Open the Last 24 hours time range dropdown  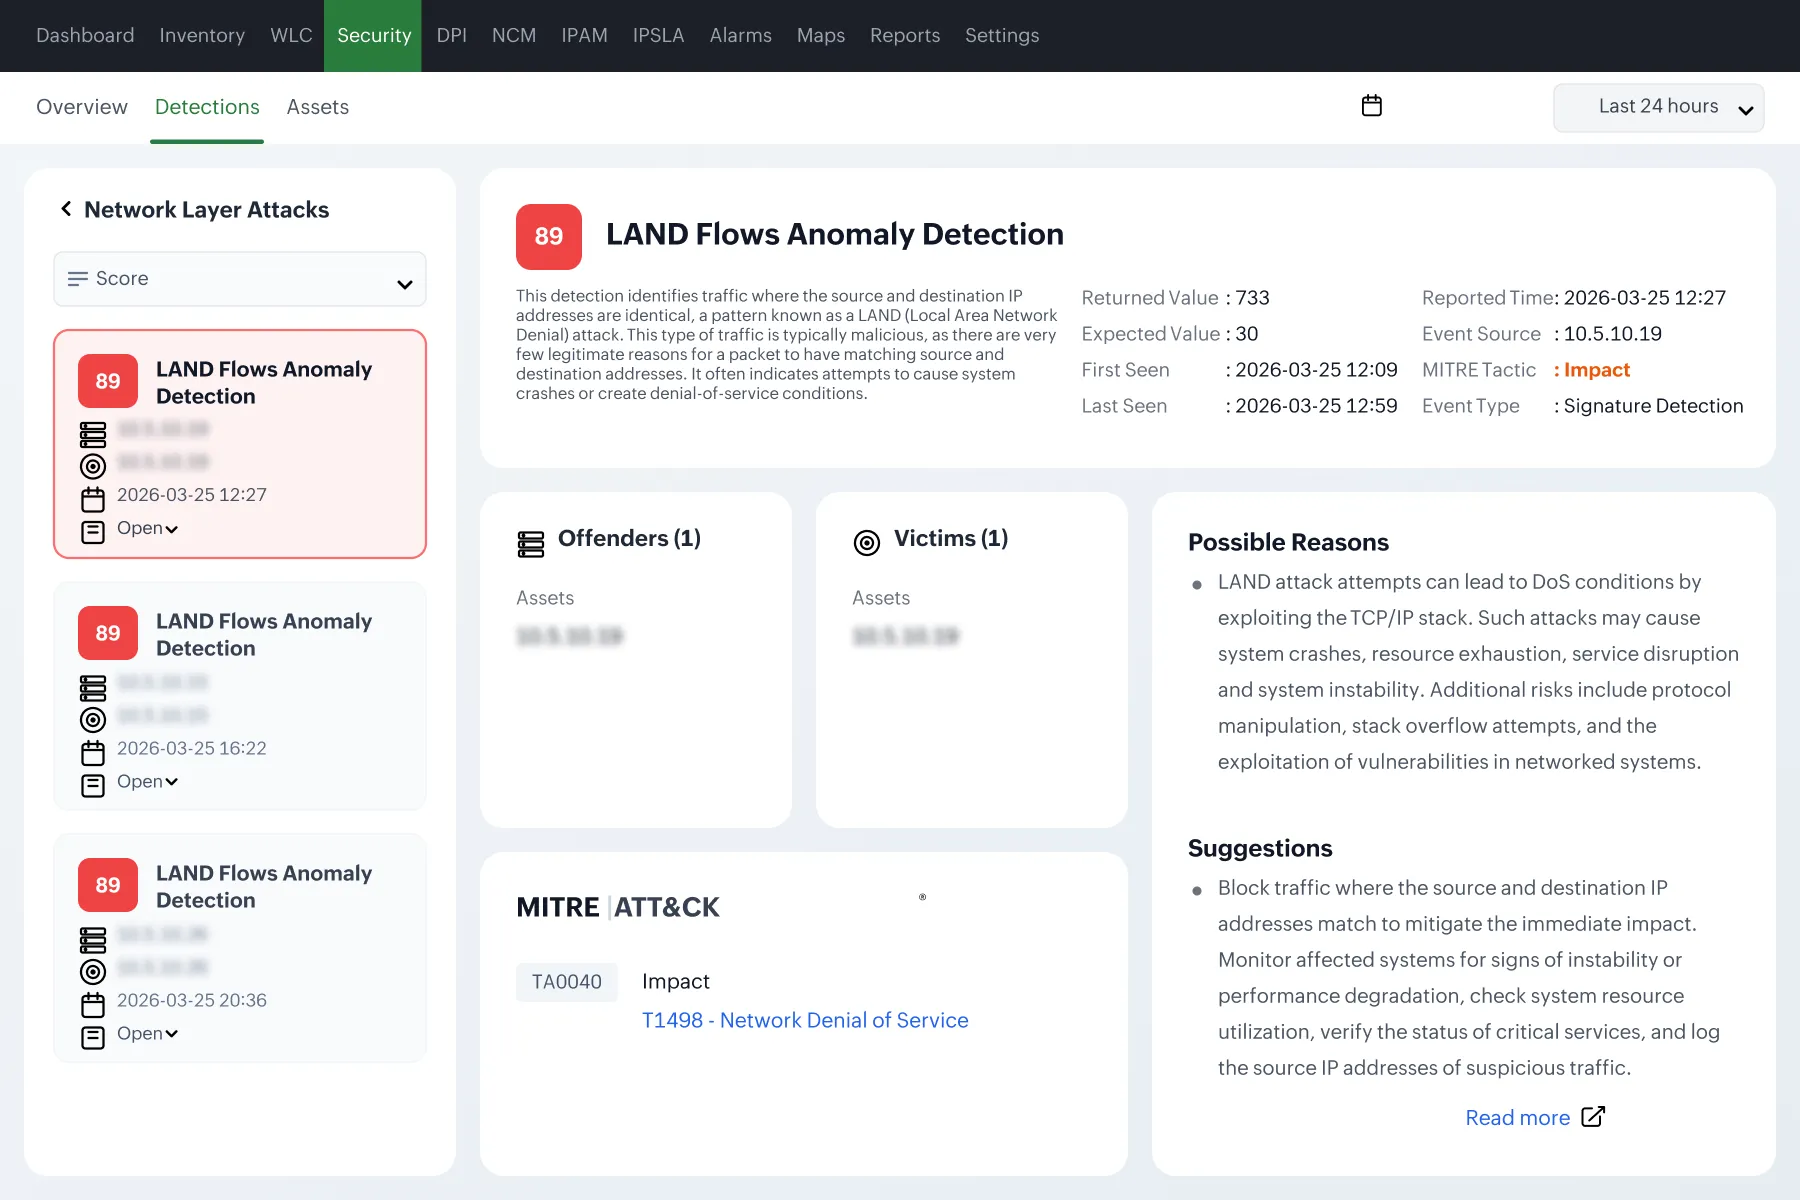(x=1658, y=107)
